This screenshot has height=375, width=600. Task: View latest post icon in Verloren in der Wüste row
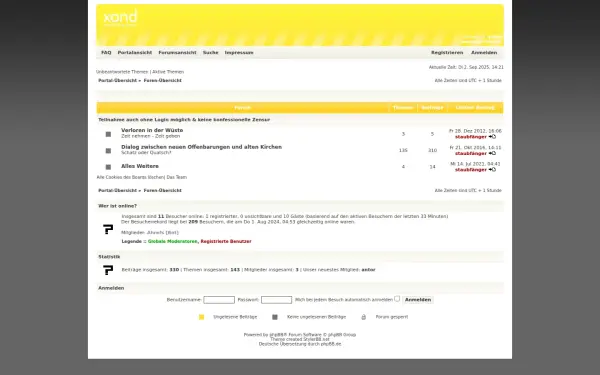(492, 137)
